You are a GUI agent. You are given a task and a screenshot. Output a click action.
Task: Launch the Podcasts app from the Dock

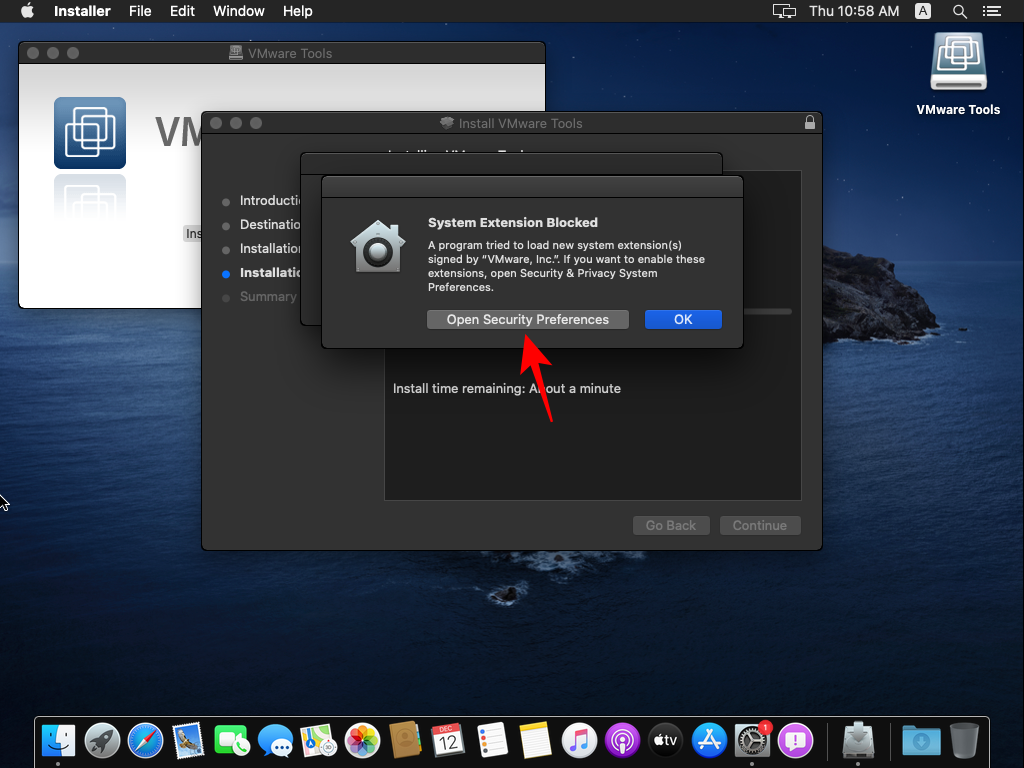click(x=621, y=741)
